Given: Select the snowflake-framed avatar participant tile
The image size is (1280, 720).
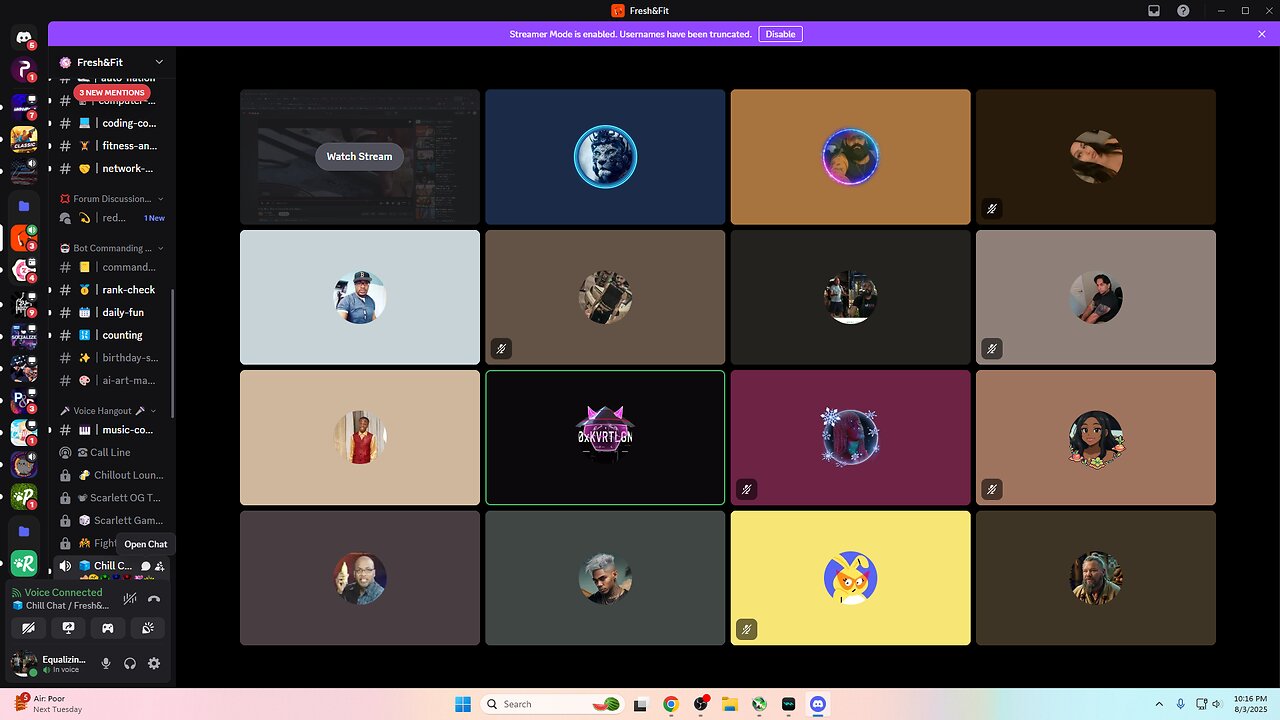Looking at the screenshot, I should [850, 438].
